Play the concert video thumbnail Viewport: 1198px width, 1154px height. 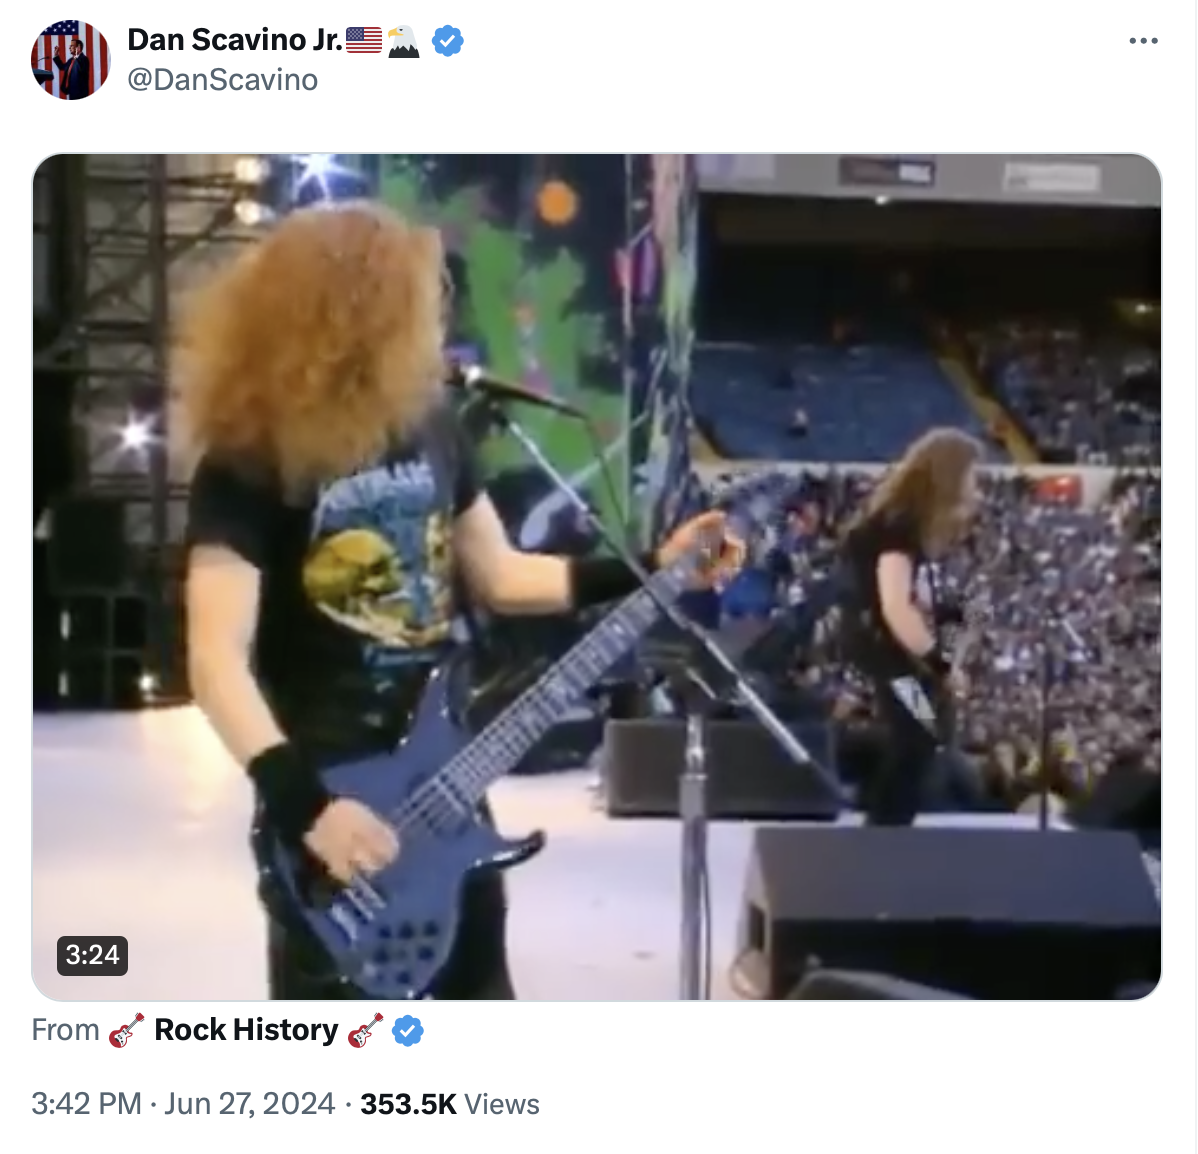coord(597,577)
